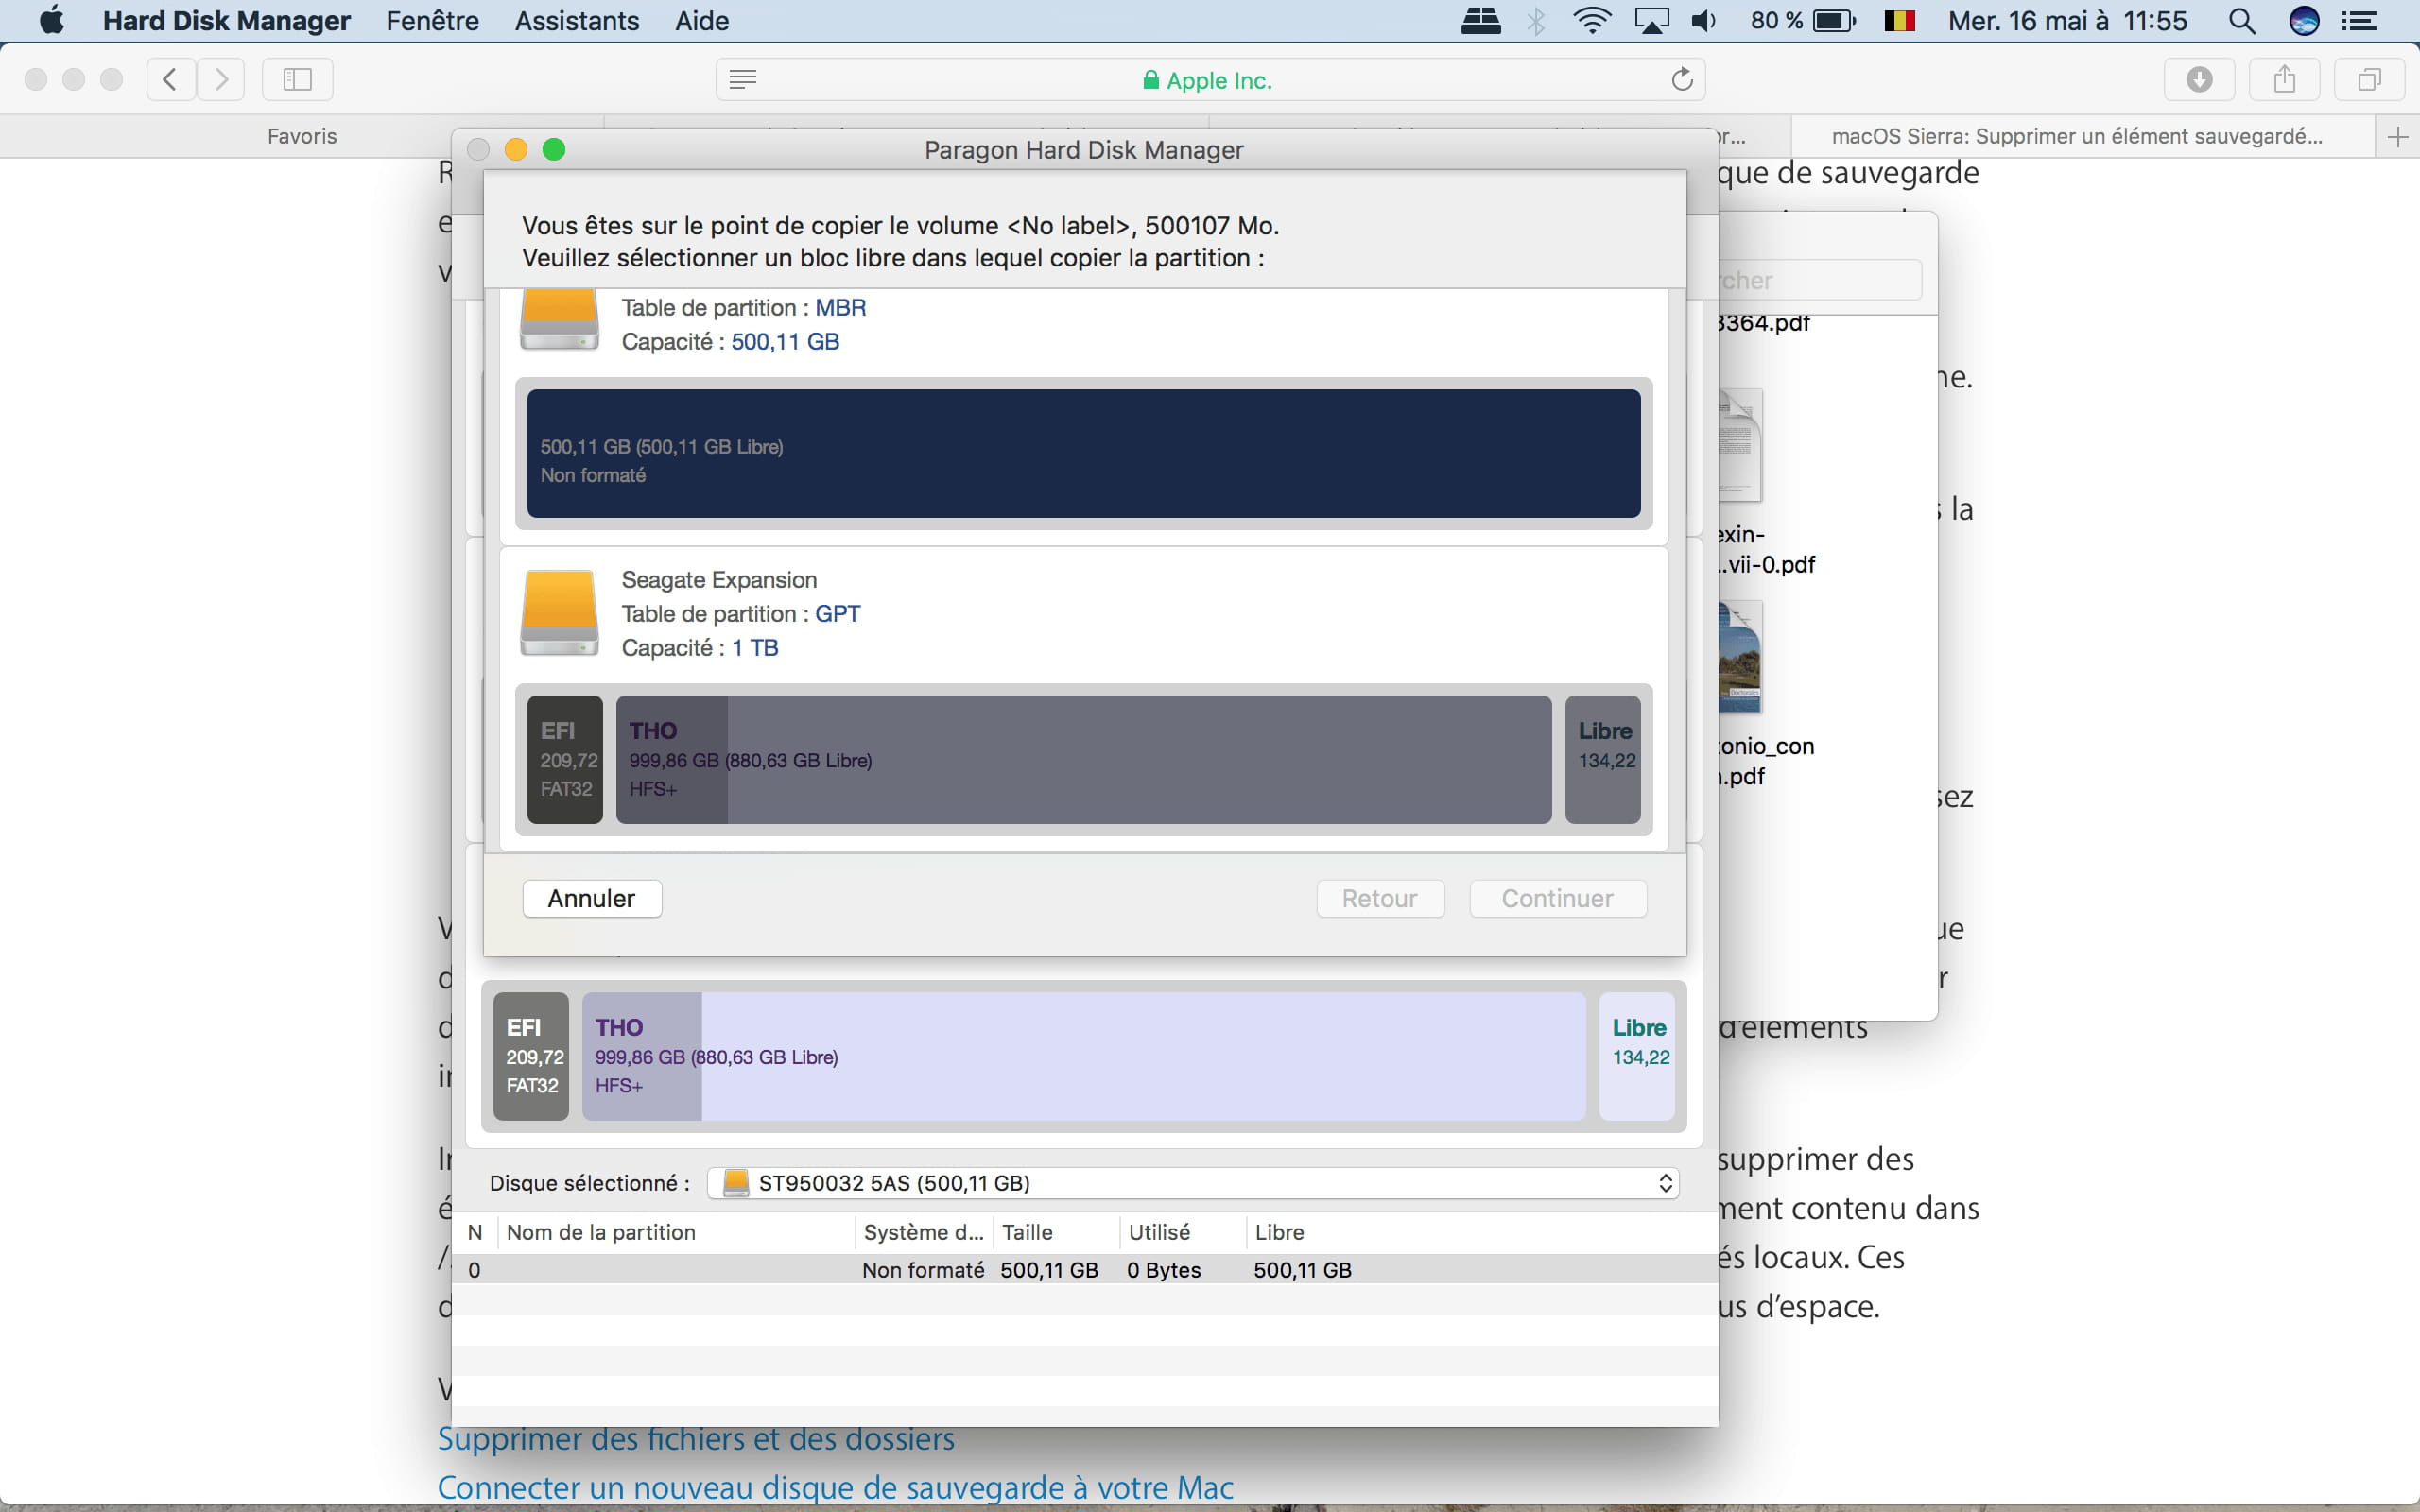Switch to the Favoris tab in Safari
The width and height of the screenshot is (2420, 1512).
pos(302,136)
